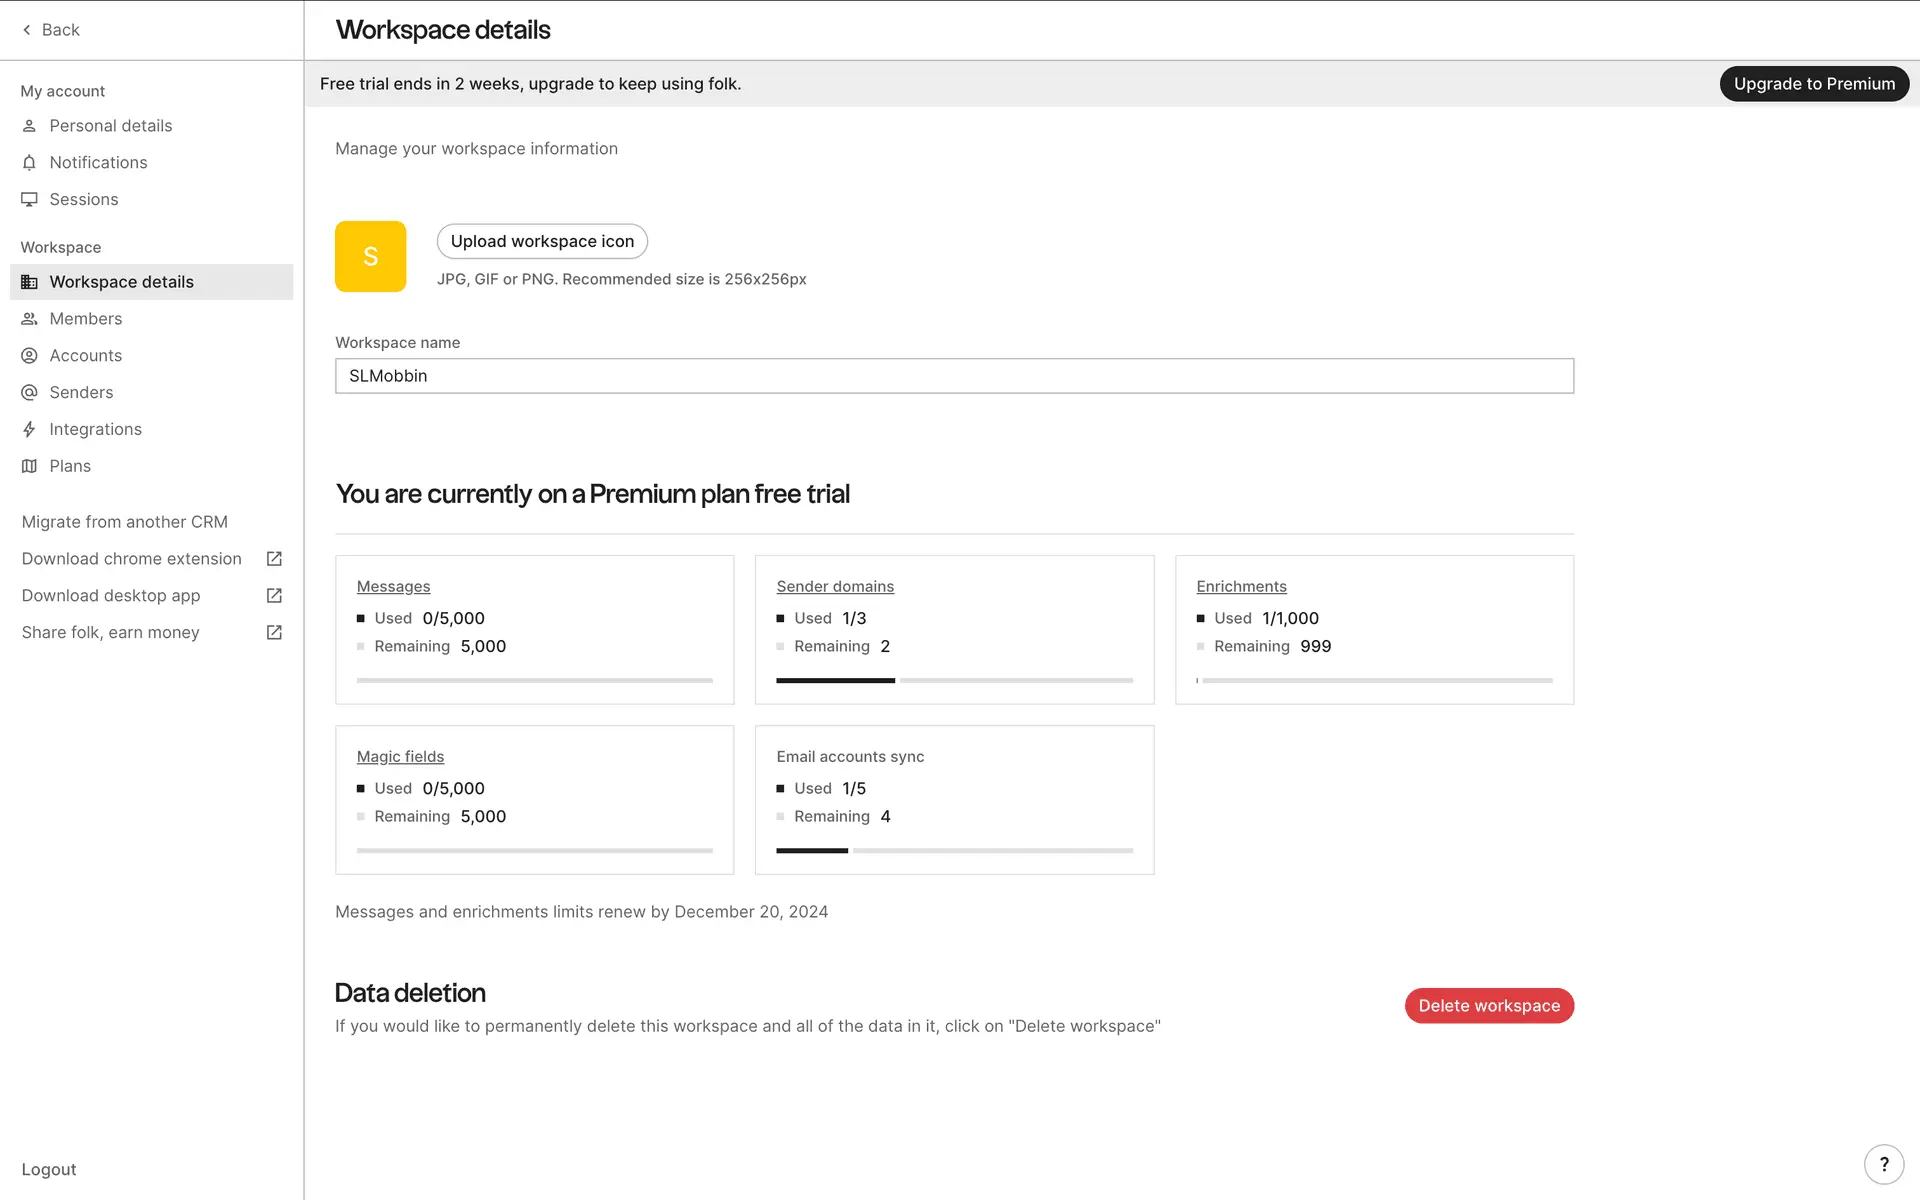Open the Sender domains link
This screenshot has height=1200, width=1920.
(835, 587)
